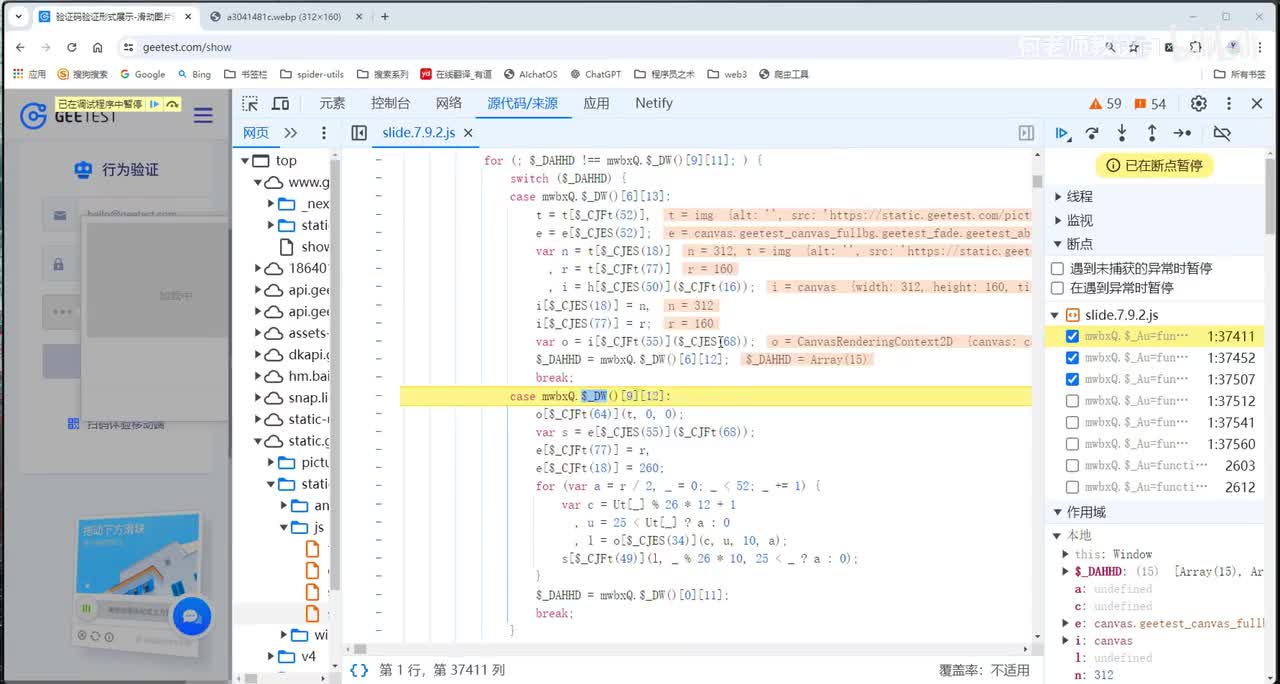Image resolution: width=1280 pixels, height=684 pixels.
Task: Collapse the top frame tree node
Action: pos(245,160)
